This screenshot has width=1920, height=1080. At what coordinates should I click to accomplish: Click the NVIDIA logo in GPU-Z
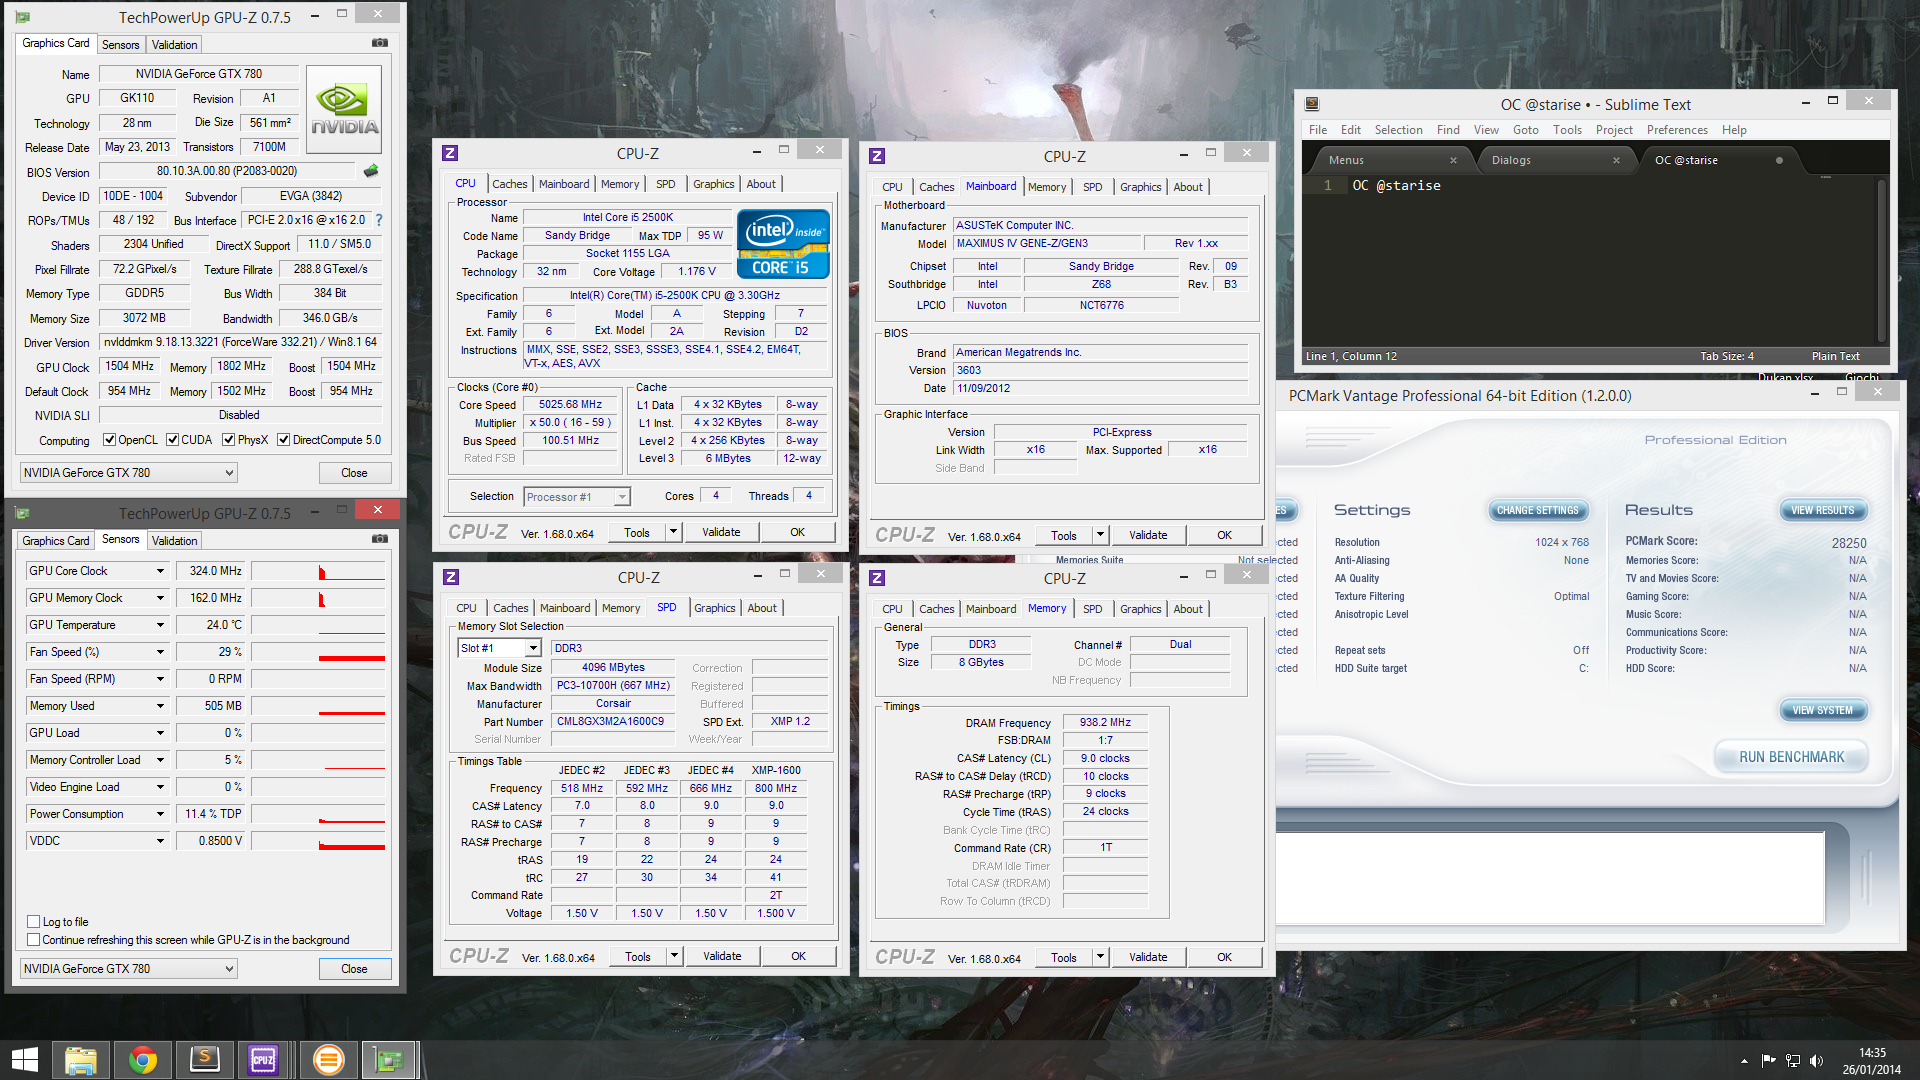pyautogui.click(x=344, y=109)
